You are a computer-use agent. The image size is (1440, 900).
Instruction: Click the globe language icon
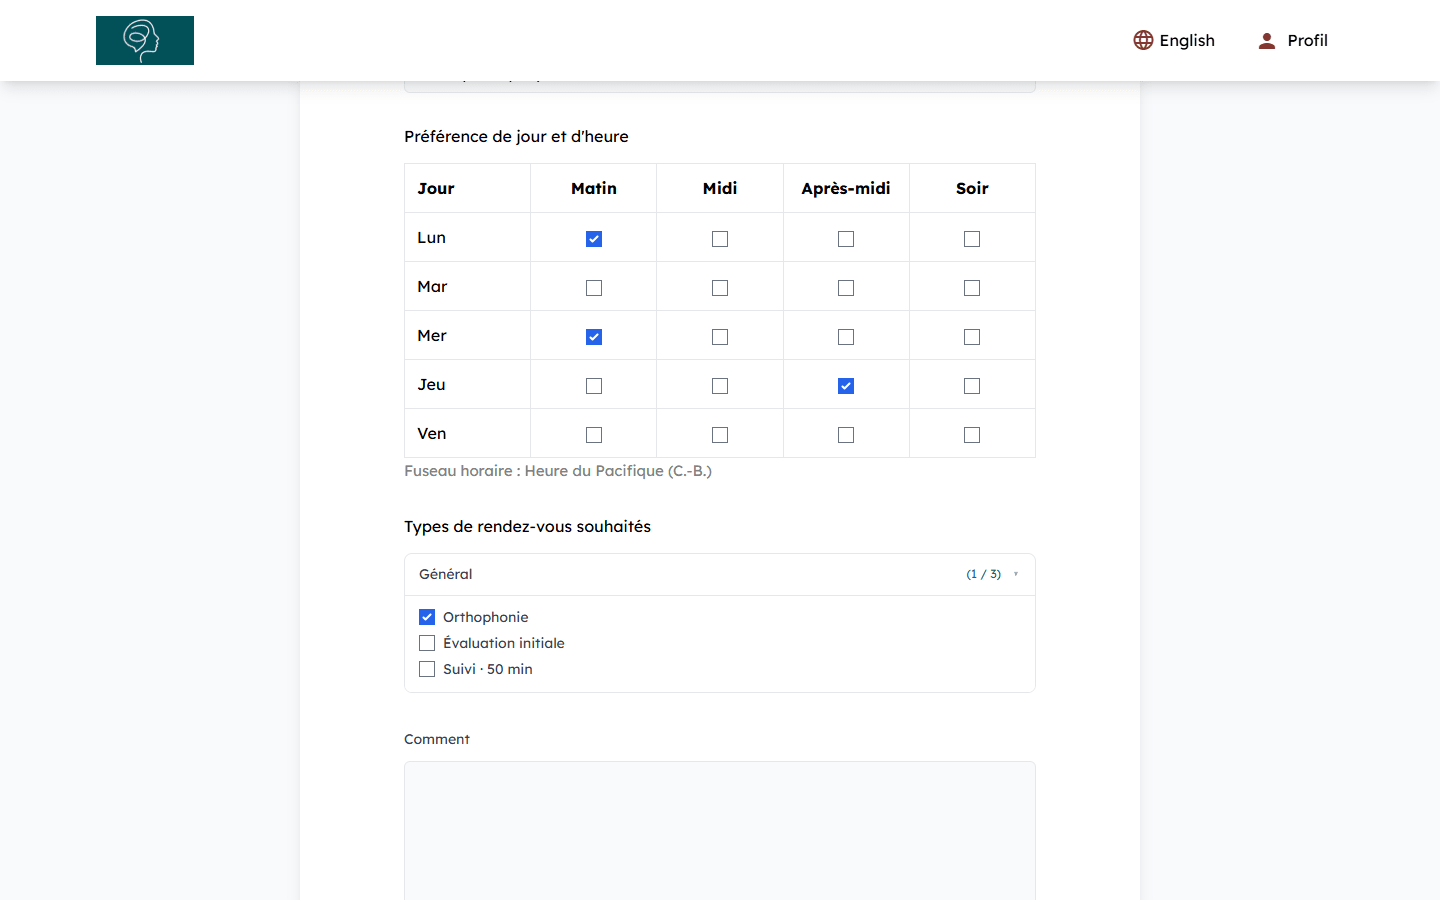(x=1143, y=40)
